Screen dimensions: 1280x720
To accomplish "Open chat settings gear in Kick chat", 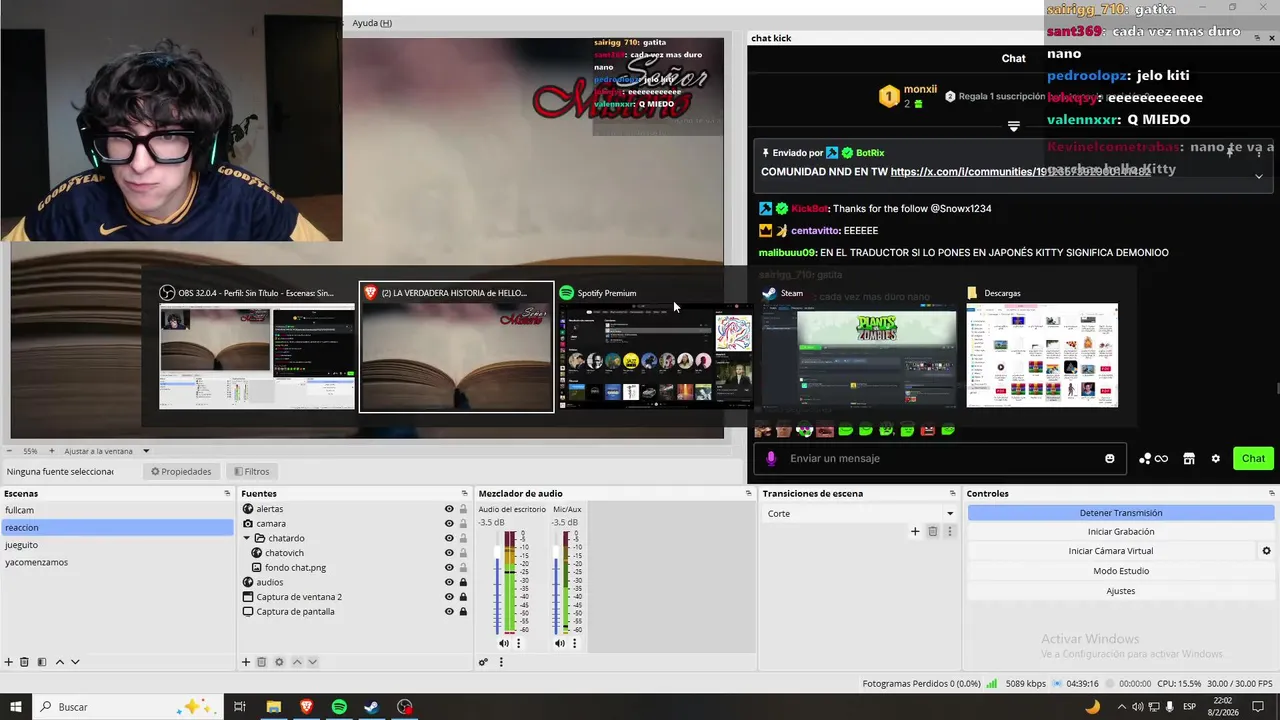I will [x=1216, y=459].
